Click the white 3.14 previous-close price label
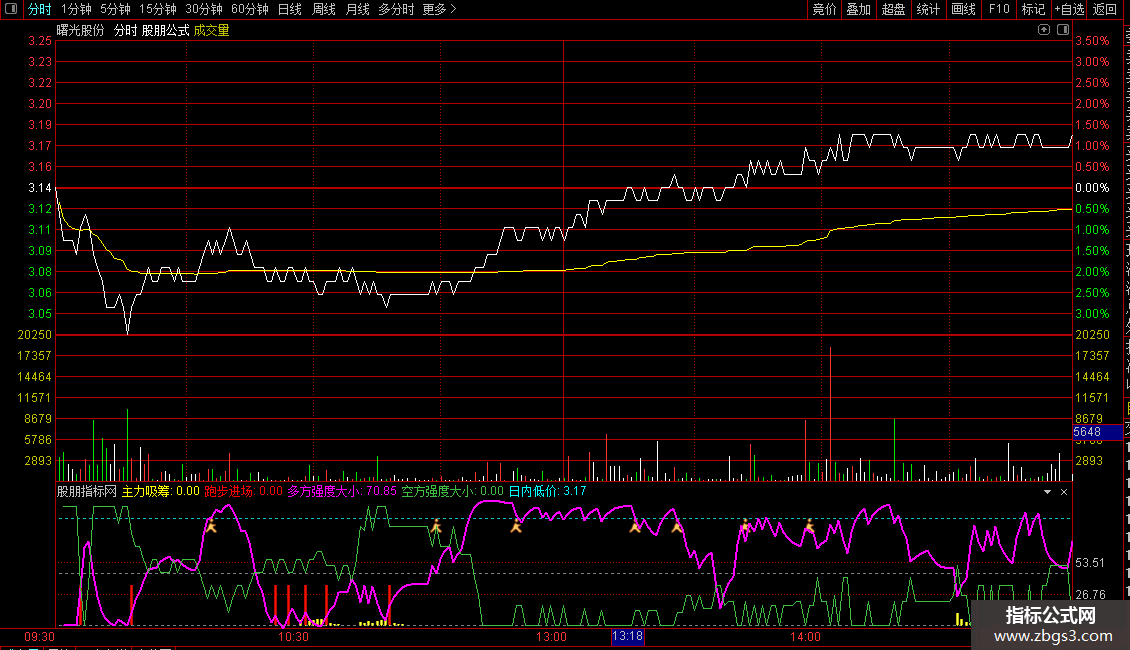 pyautogui.click(x=40, y=188)
